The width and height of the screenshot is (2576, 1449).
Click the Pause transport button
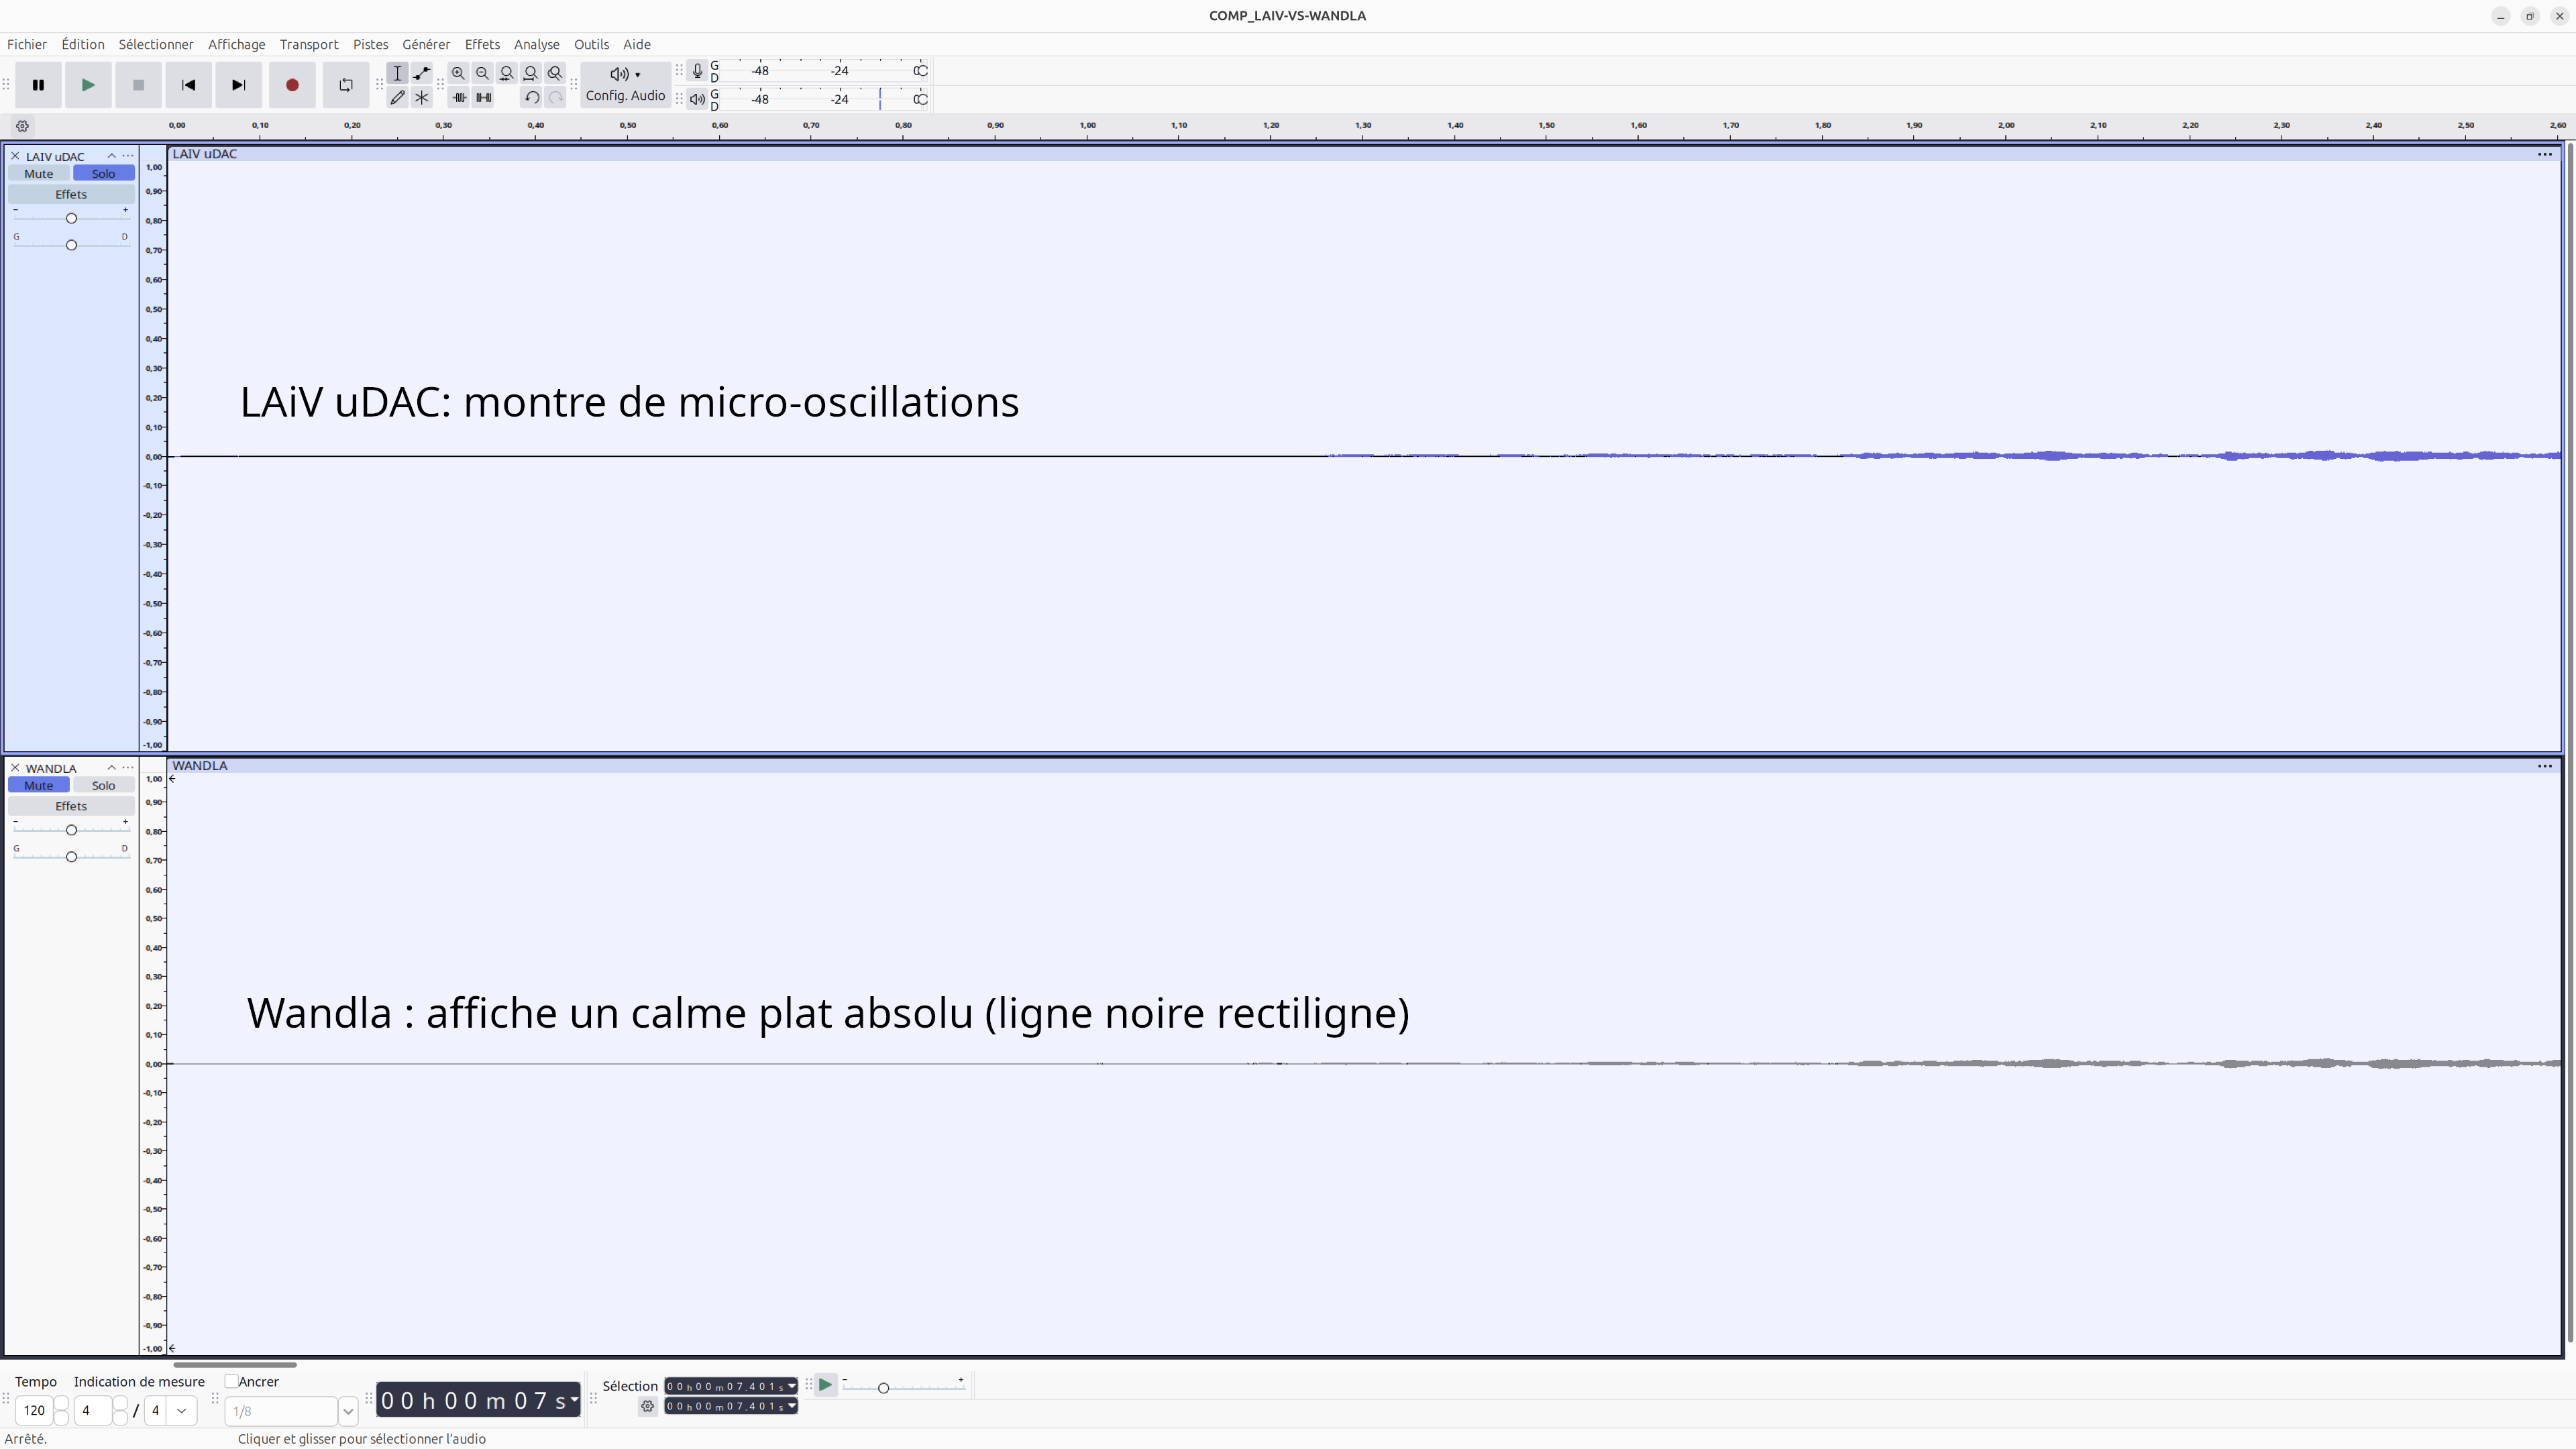38,85
